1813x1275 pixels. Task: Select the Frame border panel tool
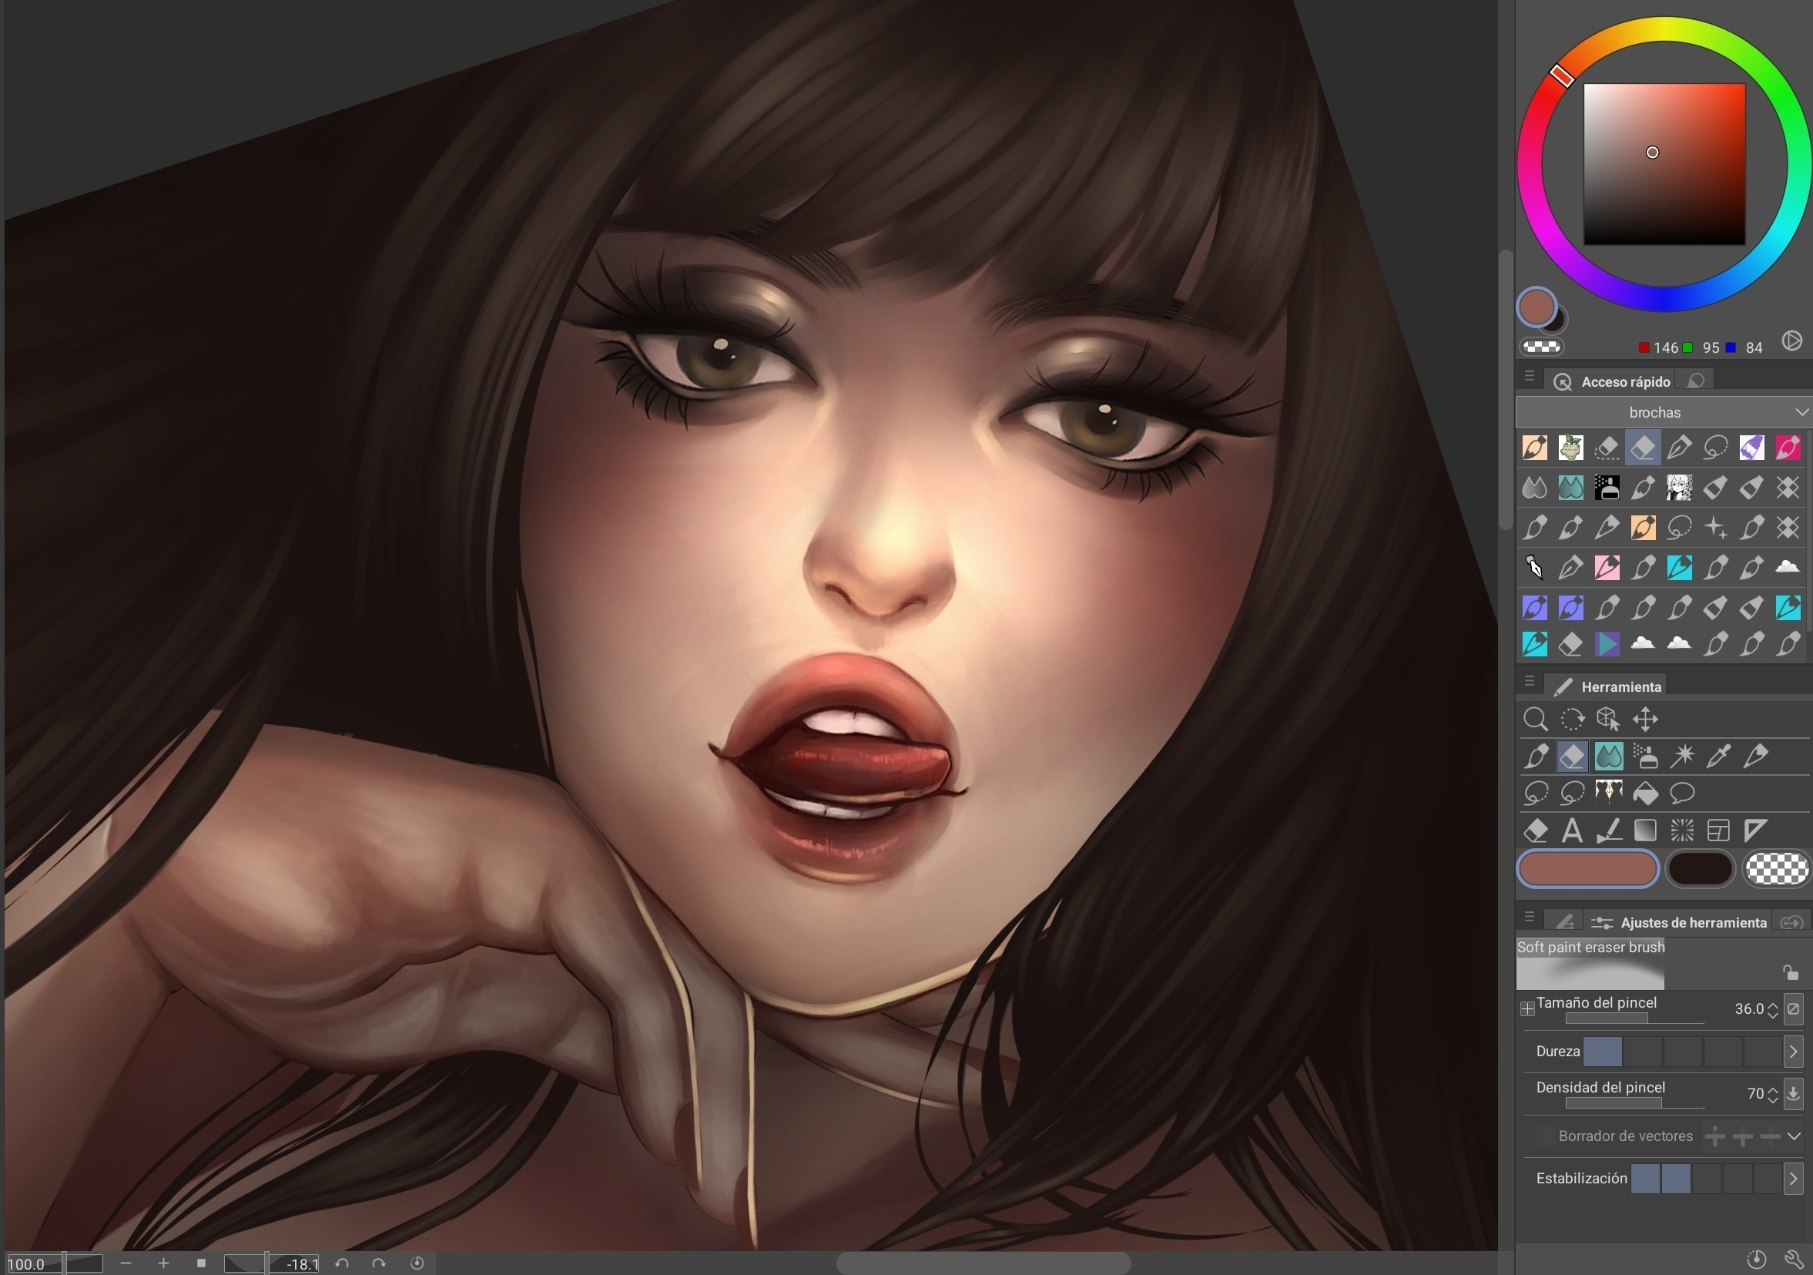tap(1718, 830)
